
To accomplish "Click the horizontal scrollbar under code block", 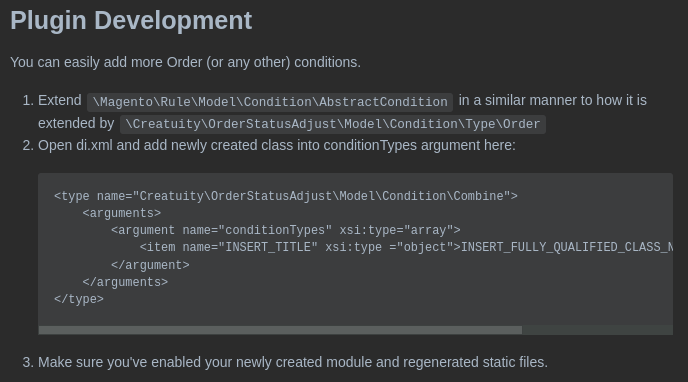I will tap(280, 330).
